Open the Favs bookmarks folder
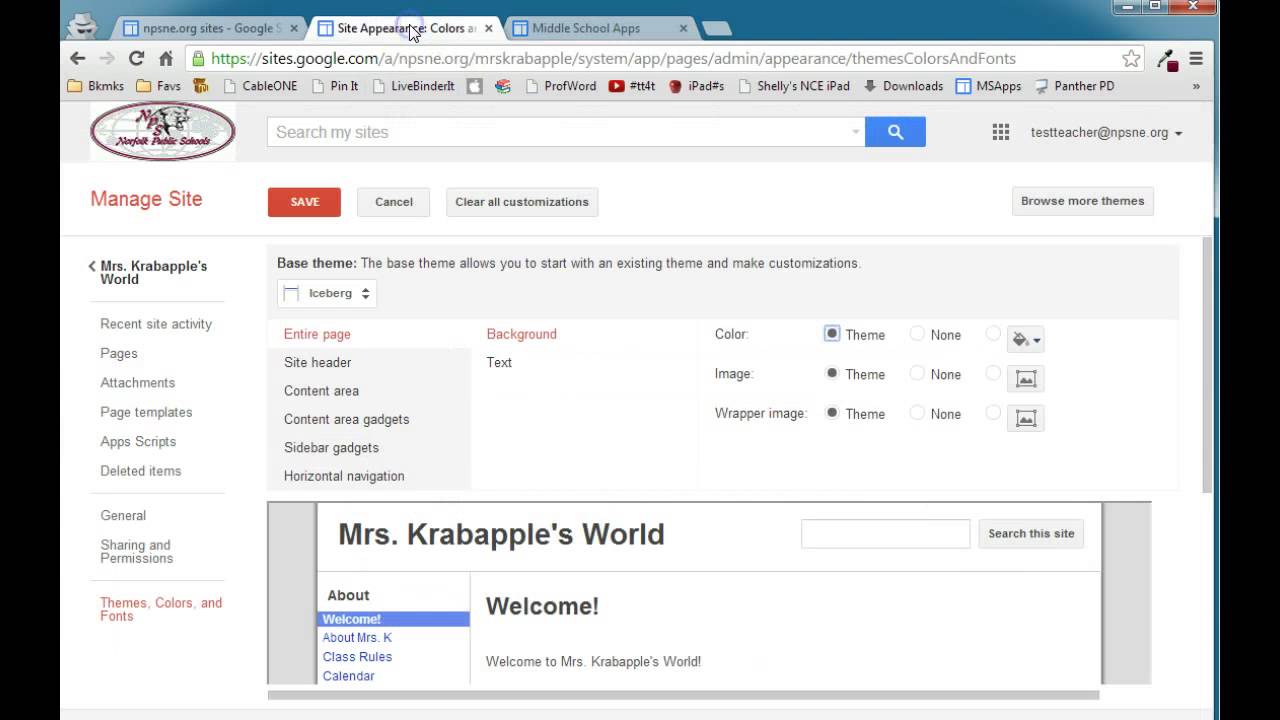This screenshot has width=1280, height=720. [x=159, y=86]
